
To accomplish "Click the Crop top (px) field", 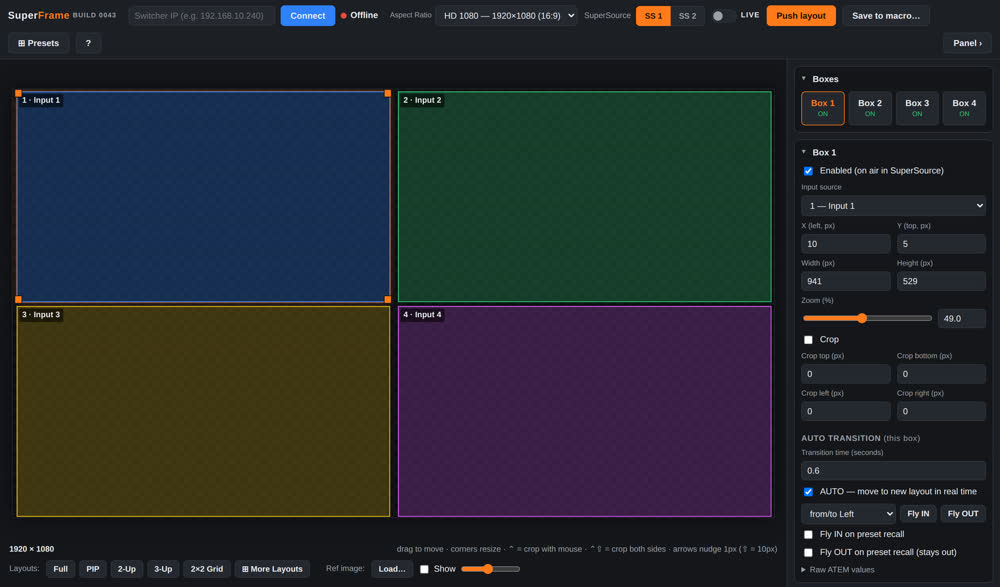I will [x=845, y=374].
